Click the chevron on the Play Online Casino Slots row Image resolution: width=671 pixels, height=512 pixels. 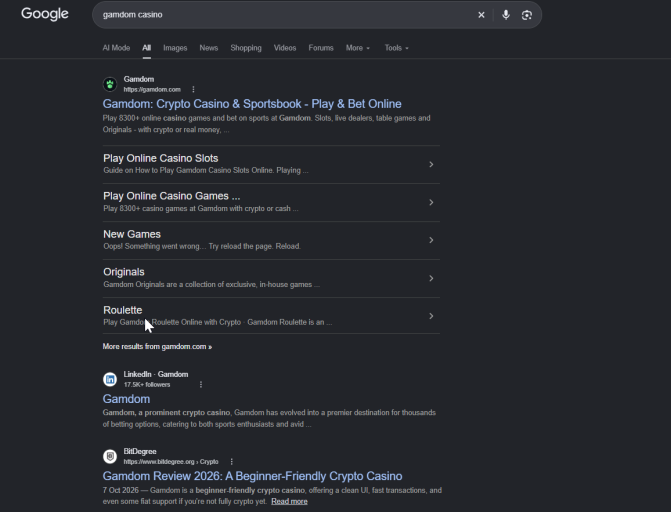click(431, 164)
